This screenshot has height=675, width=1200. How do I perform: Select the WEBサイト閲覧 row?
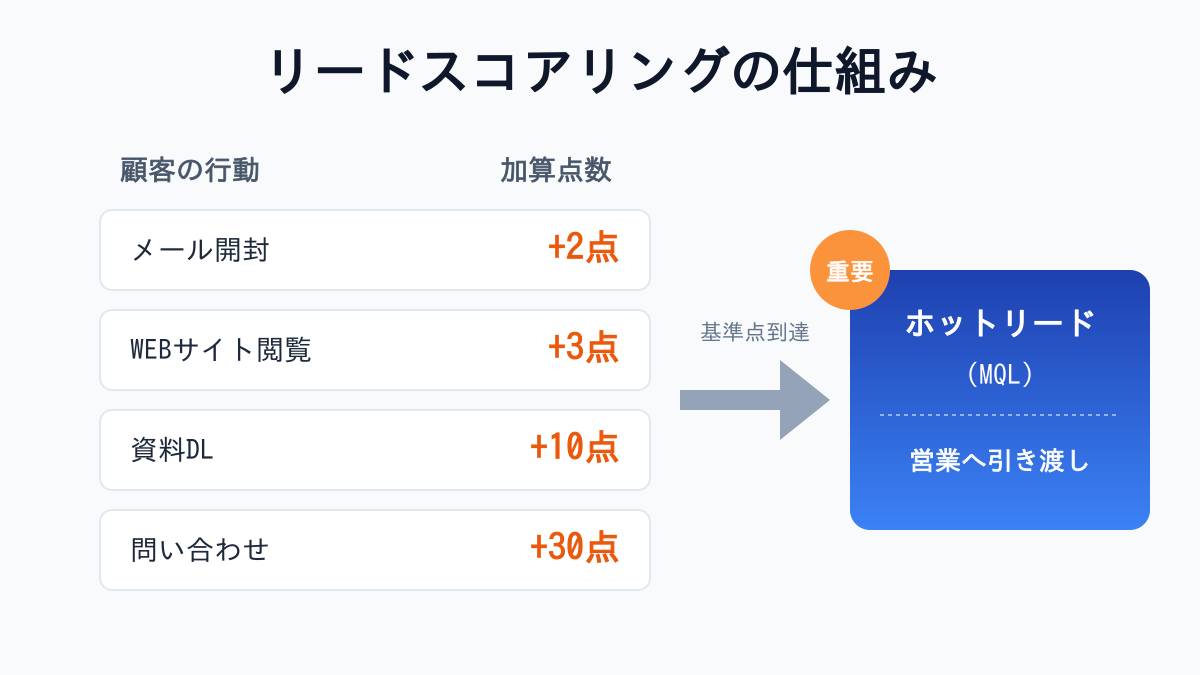tap(375, 350)
